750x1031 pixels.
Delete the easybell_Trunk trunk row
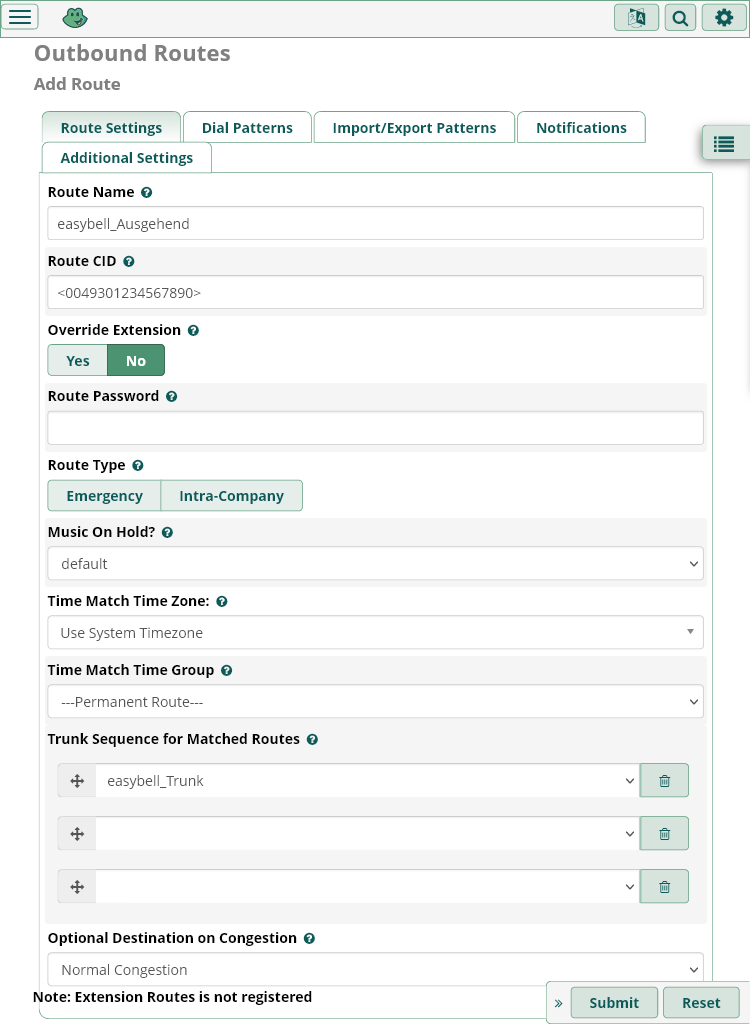point(664,781)
